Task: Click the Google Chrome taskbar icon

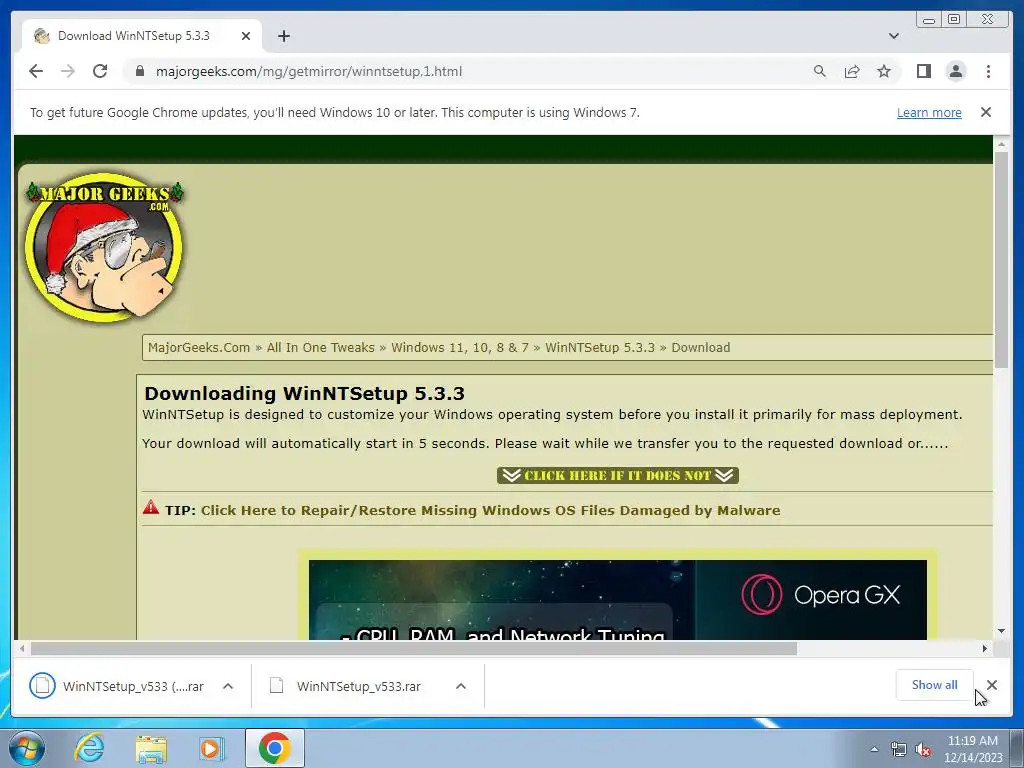Action: point(274,748)
